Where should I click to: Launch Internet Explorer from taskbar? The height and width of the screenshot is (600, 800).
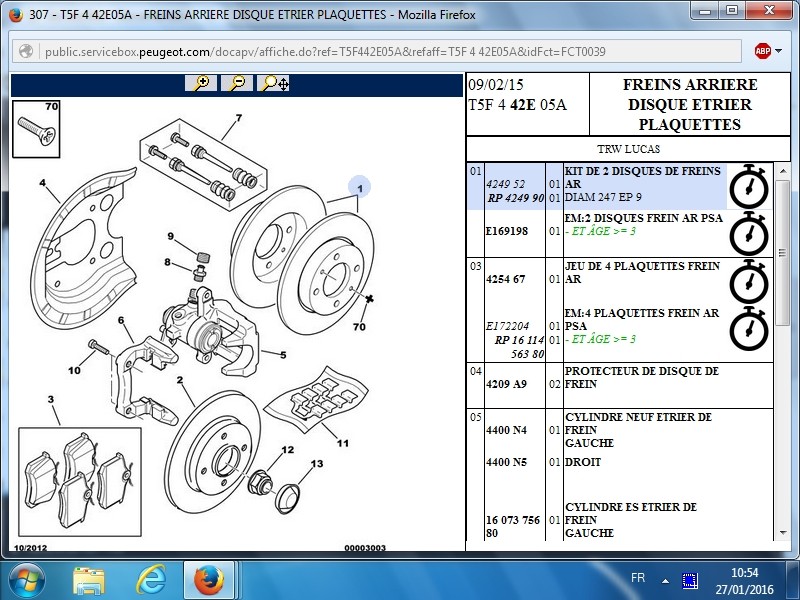[x=151, y=581]
